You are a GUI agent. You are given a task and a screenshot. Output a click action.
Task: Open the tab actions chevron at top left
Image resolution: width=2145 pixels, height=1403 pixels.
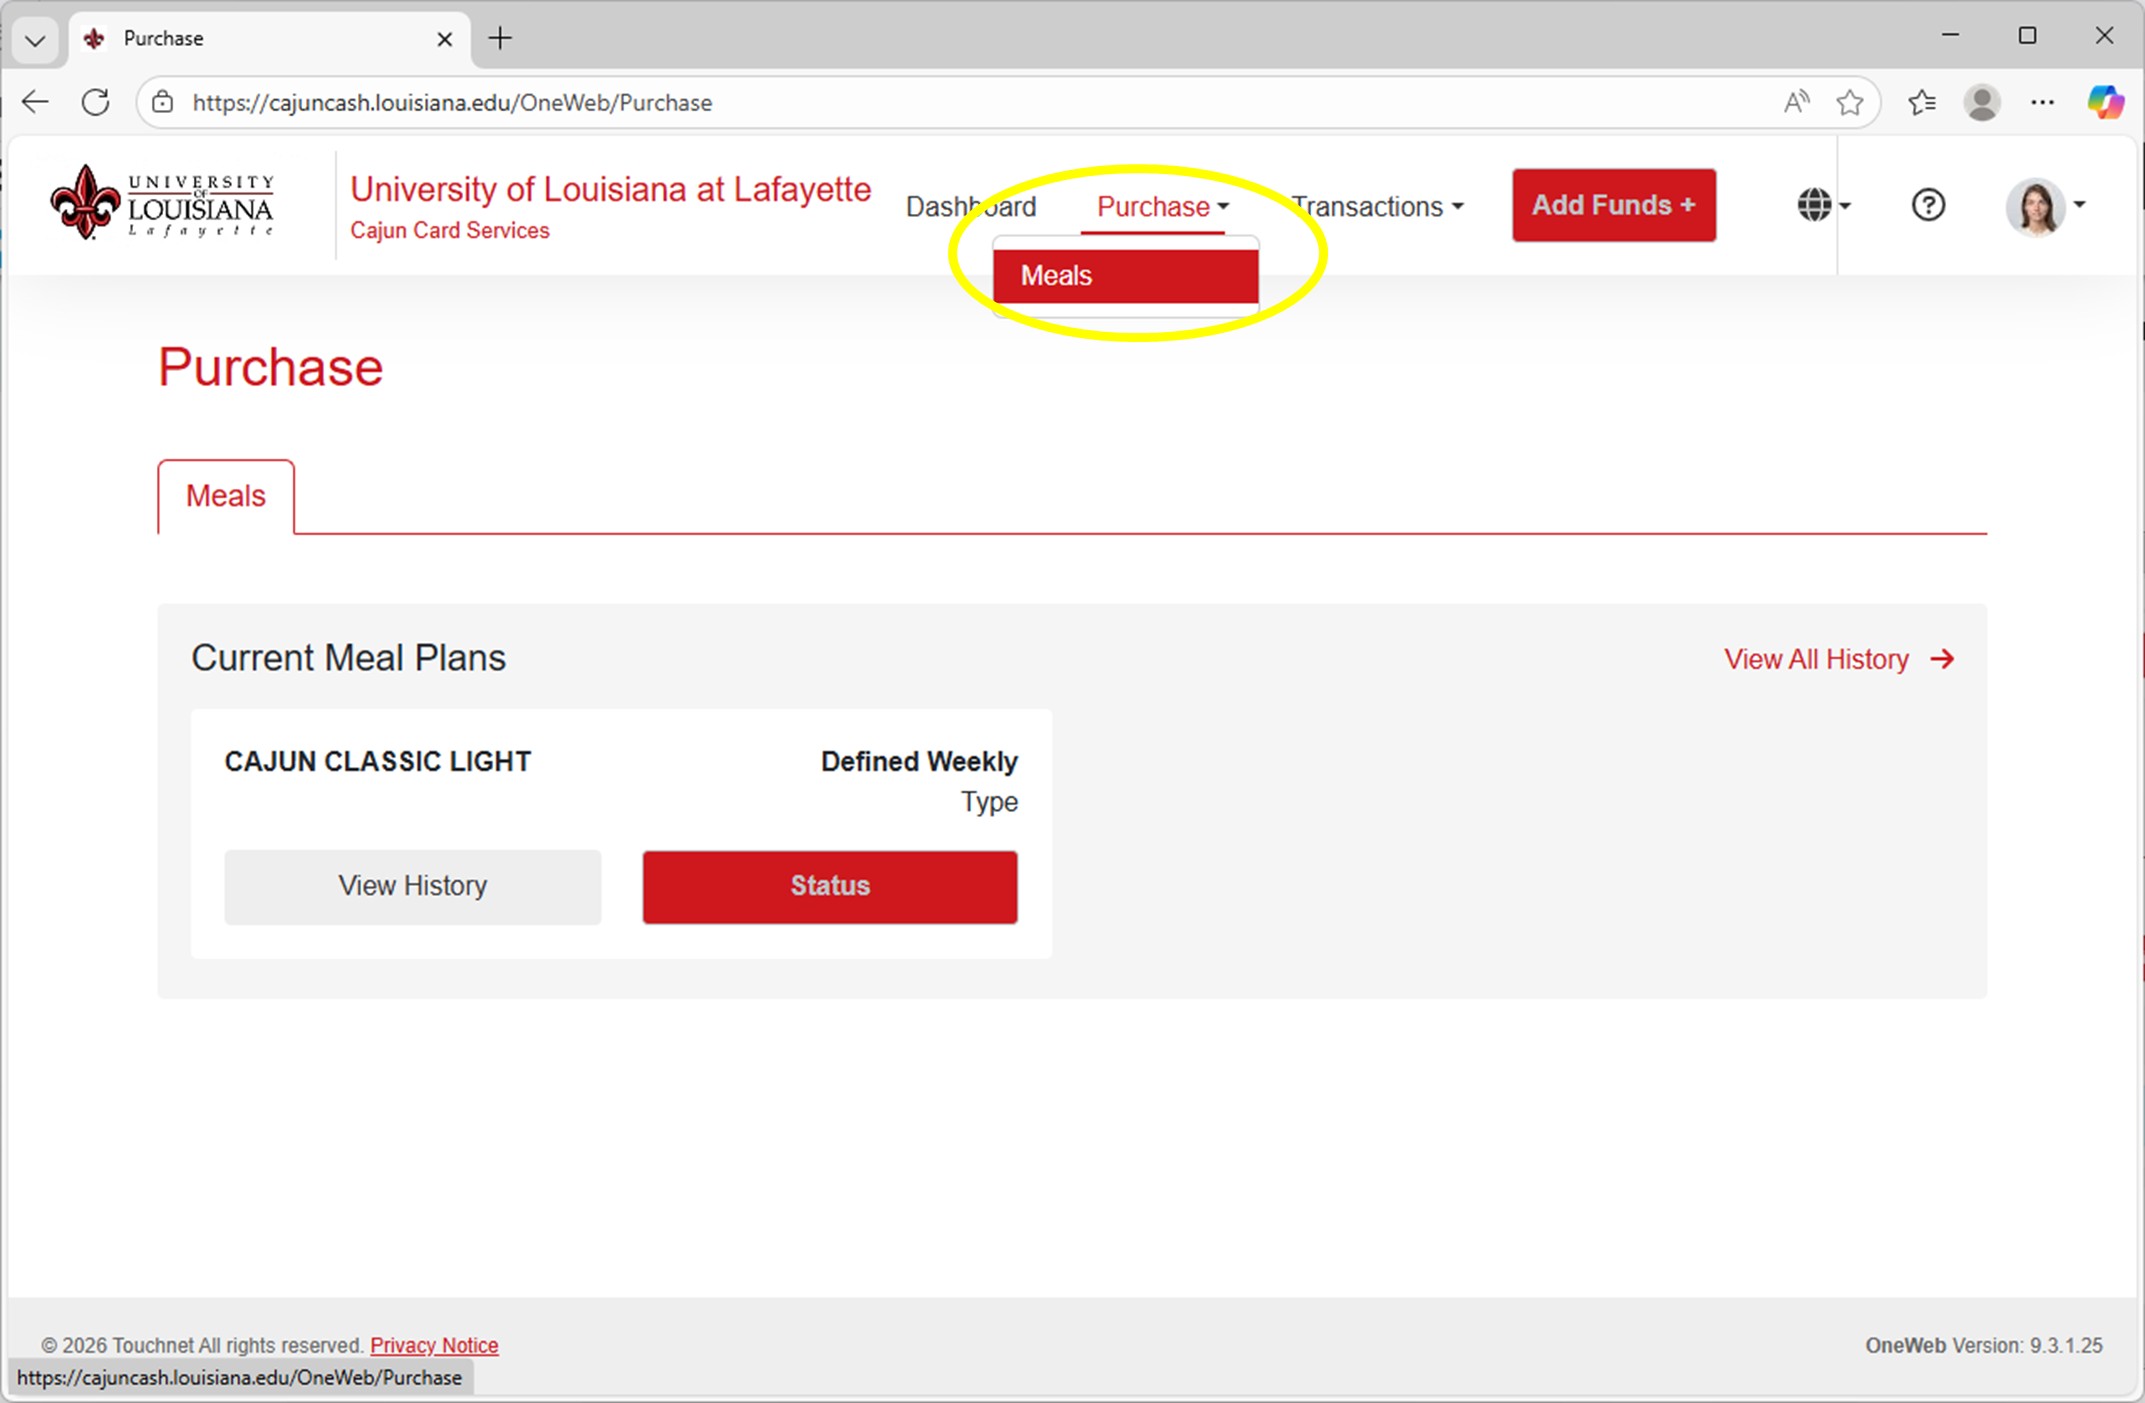[35, 39]
